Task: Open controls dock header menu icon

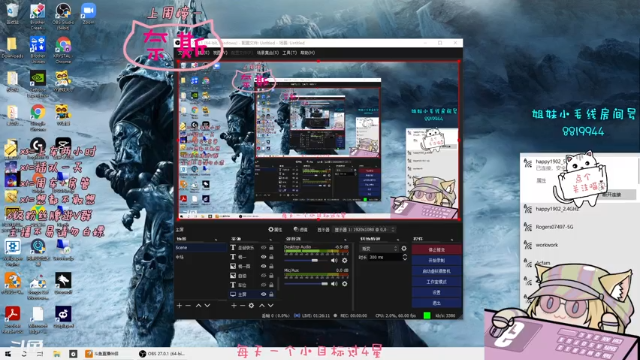Action: click(452, 239)
